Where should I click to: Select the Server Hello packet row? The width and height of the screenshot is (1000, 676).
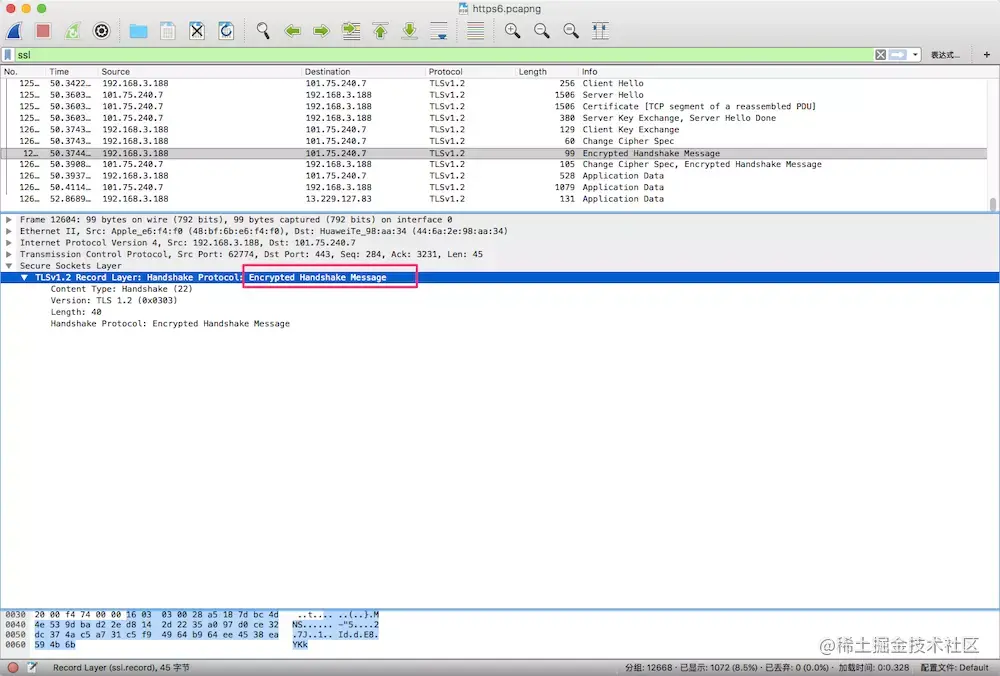pos(494,95)
